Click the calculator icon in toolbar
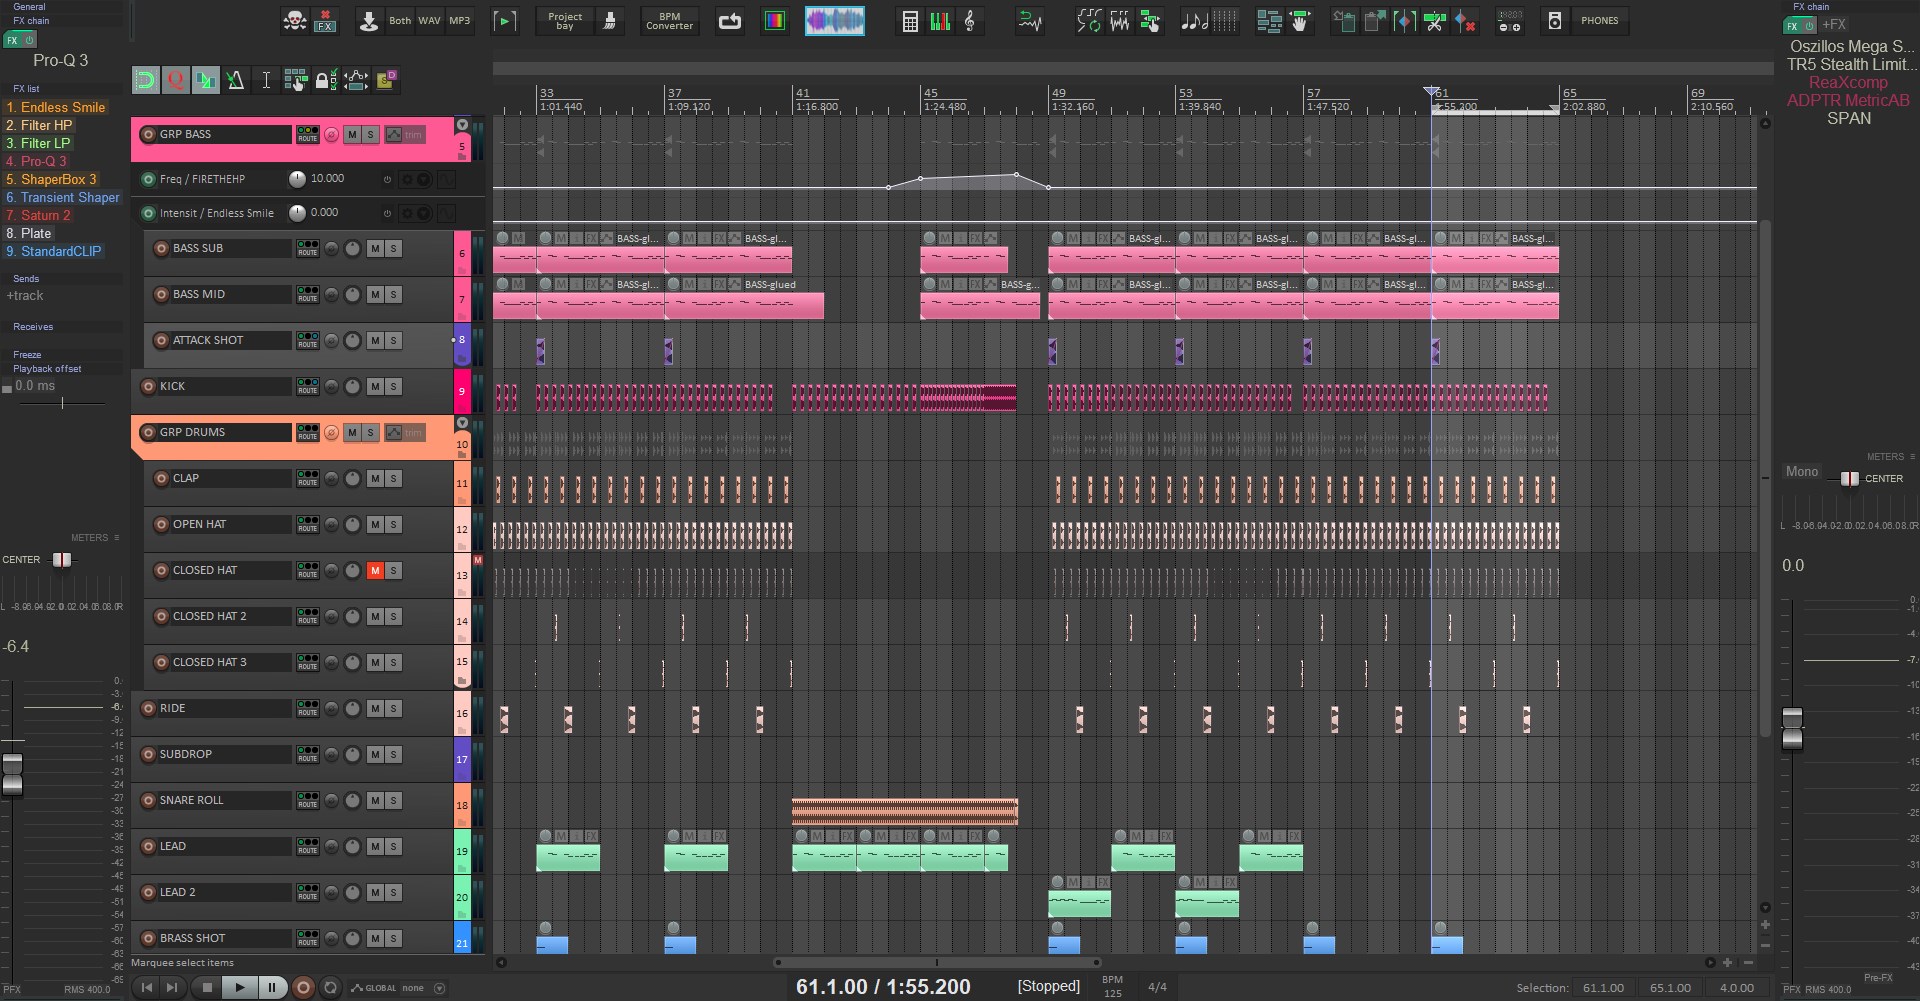 pos(910,21)
